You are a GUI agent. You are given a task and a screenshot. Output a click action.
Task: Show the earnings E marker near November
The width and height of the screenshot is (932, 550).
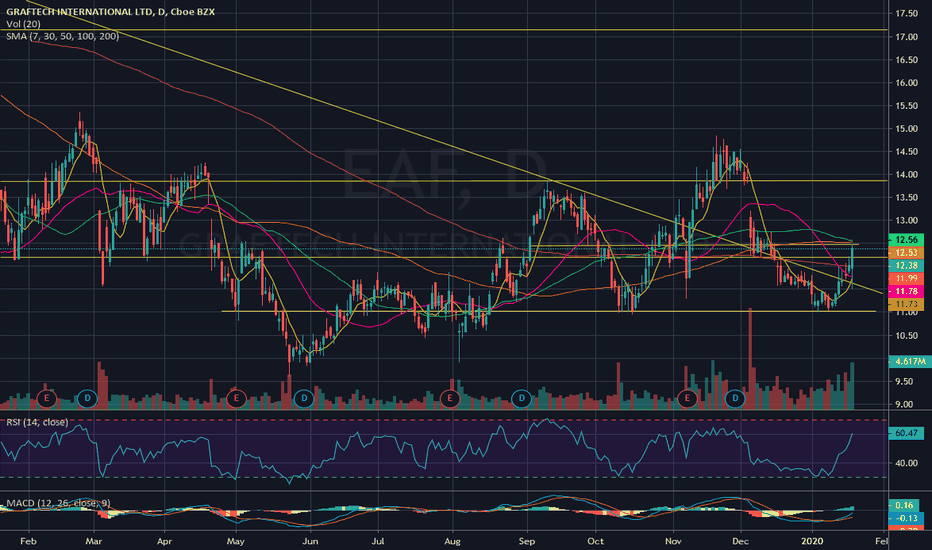[x=688, y=398]
